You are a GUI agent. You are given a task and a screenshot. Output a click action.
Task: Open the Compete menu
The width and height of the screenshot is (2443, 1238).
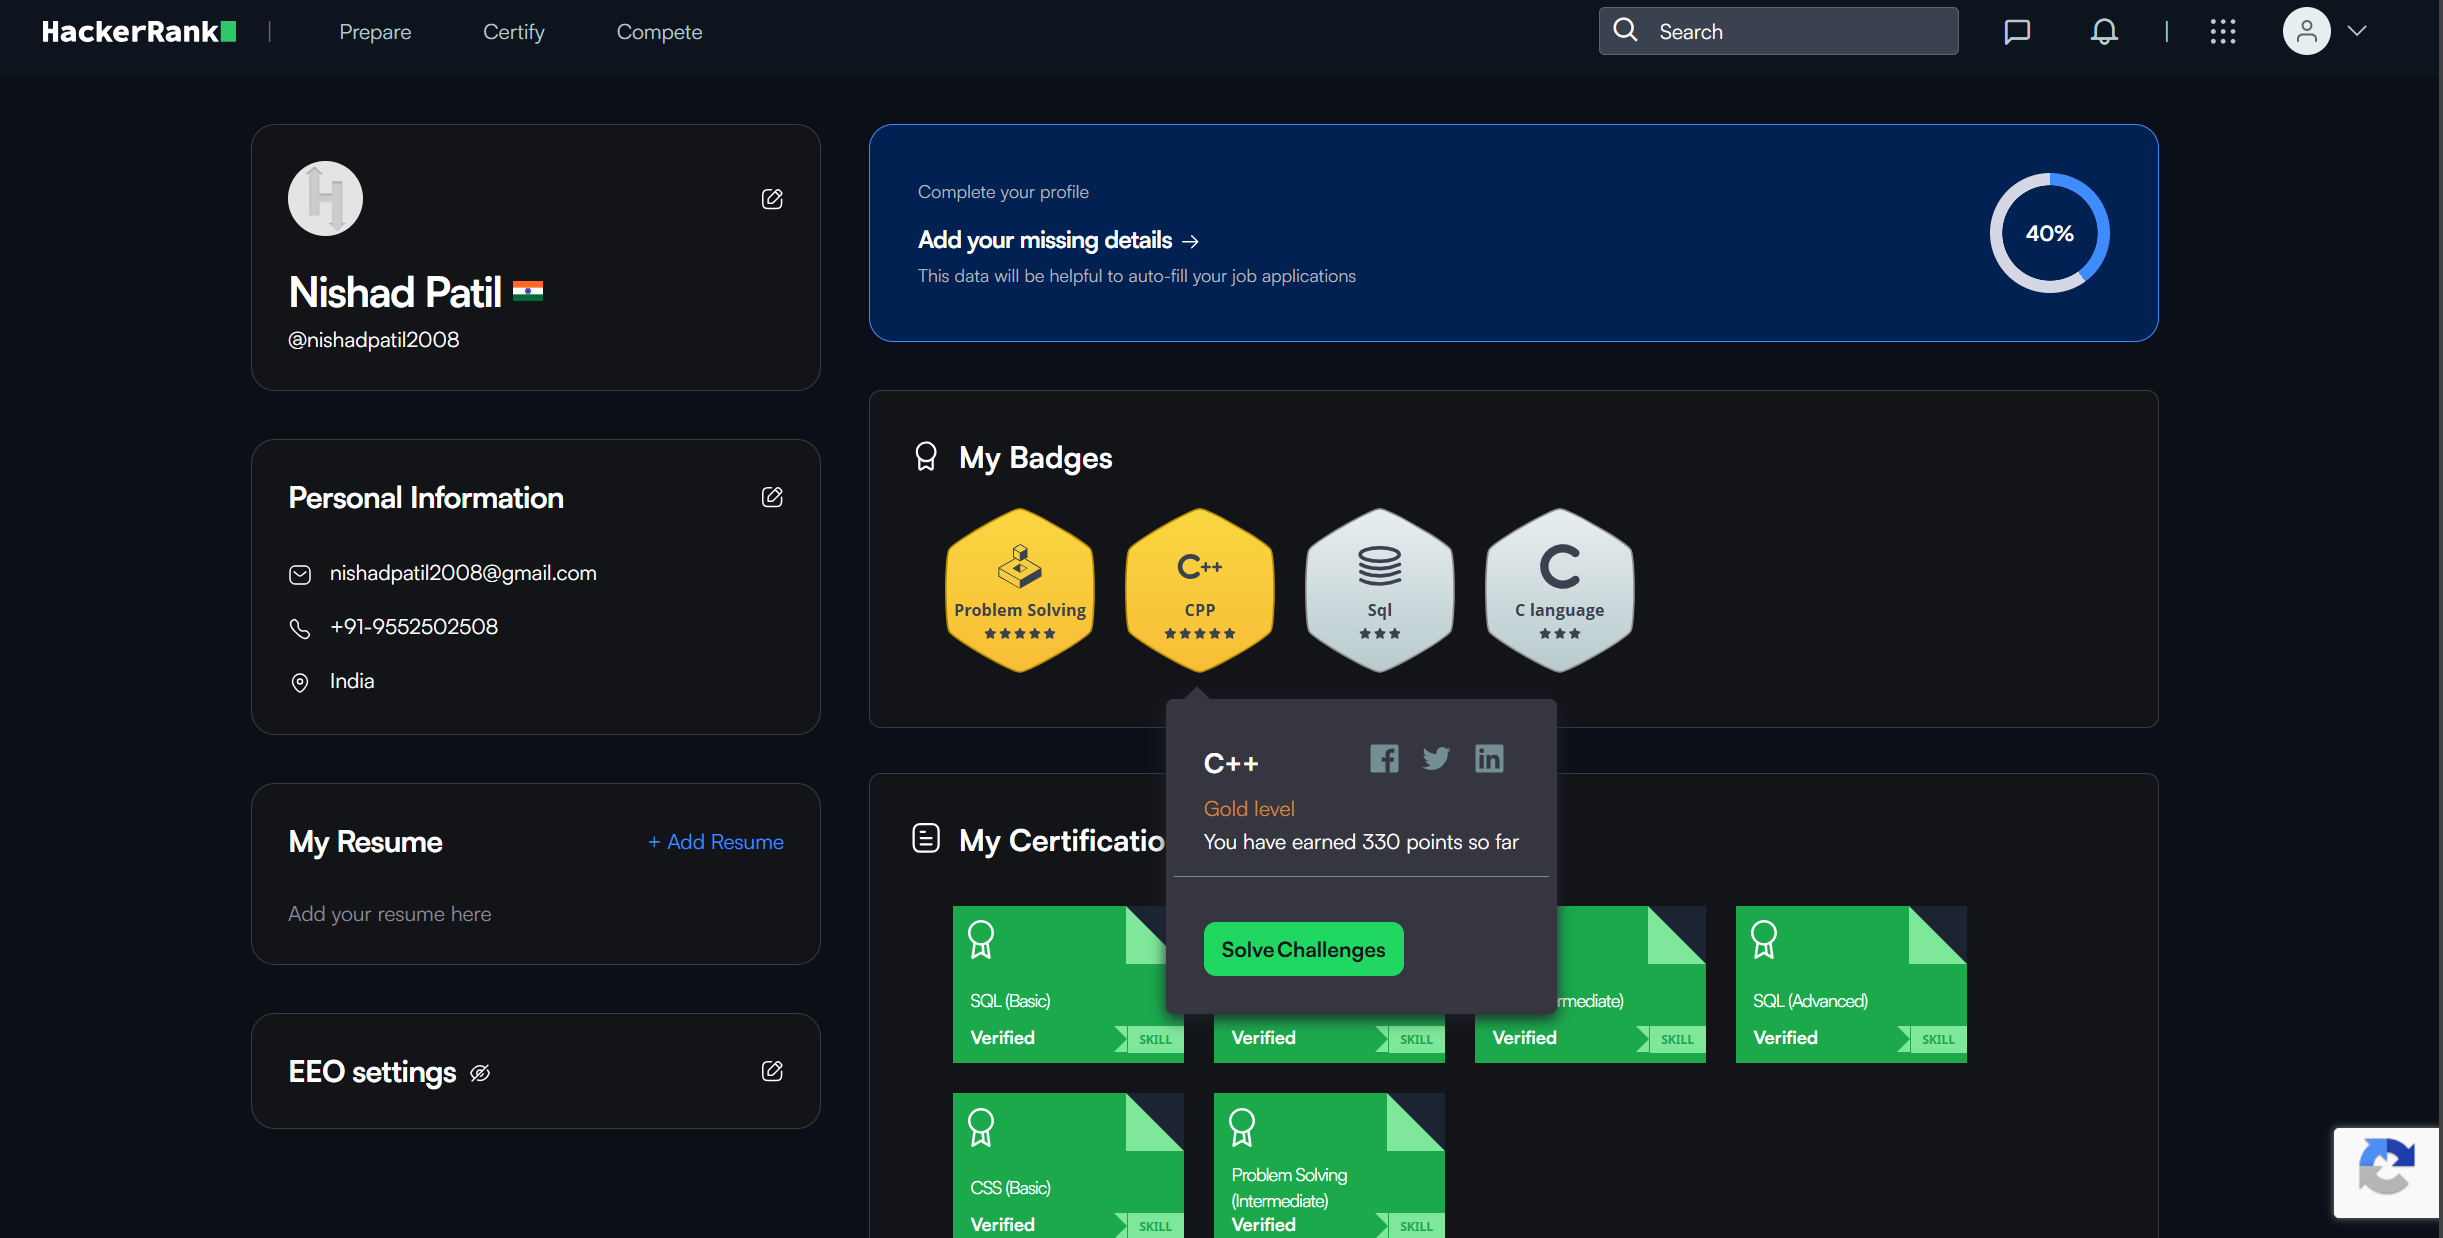click(659, 32)
